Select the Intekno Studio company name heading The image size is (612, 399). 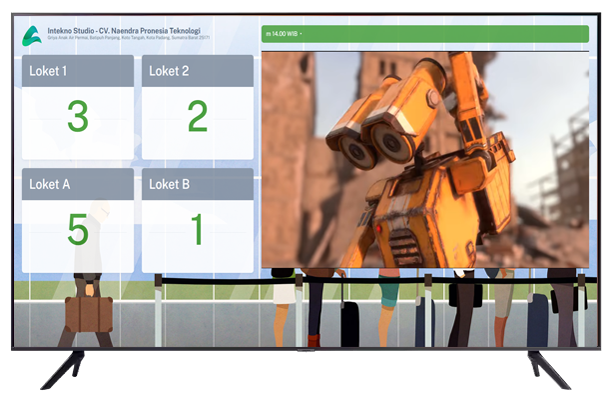(124, 30)
